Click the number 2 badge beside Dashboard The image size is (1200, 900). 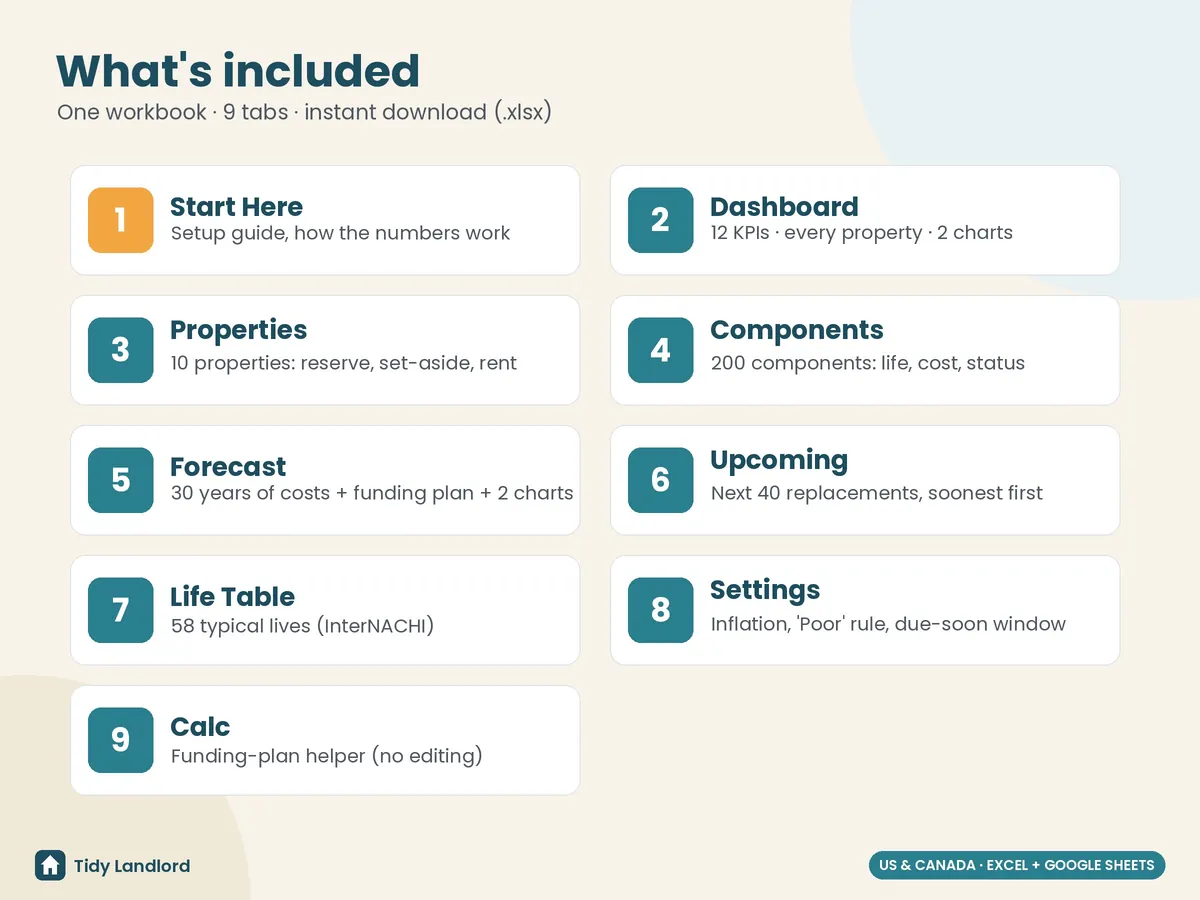(x=661, y=220)
